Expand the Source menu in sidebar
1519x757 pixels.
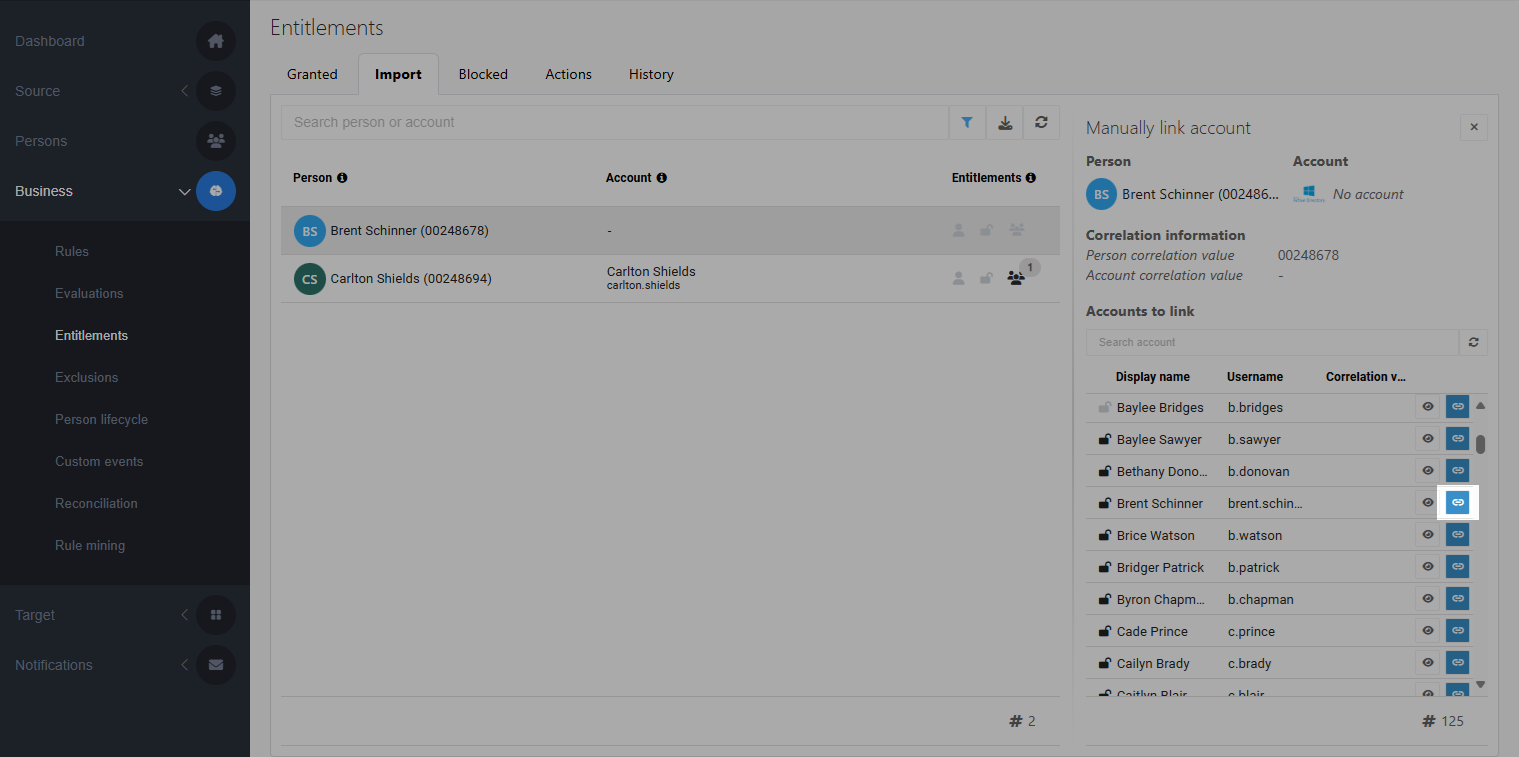184,91
